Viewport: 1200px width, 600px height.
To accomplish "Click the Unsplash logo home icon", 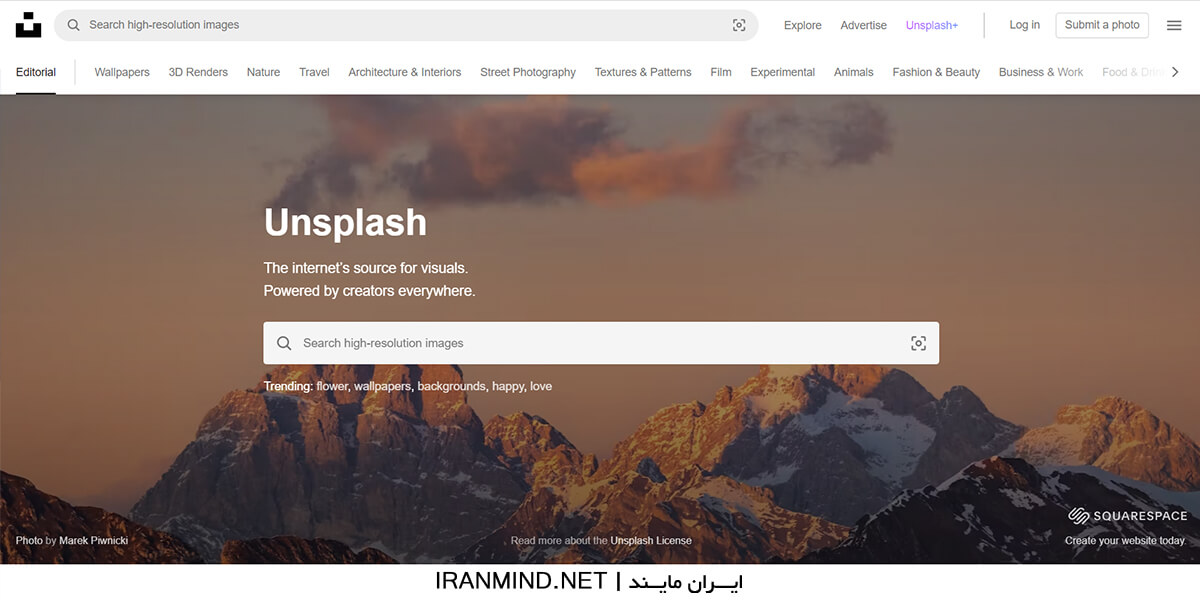I will point(28,25).
